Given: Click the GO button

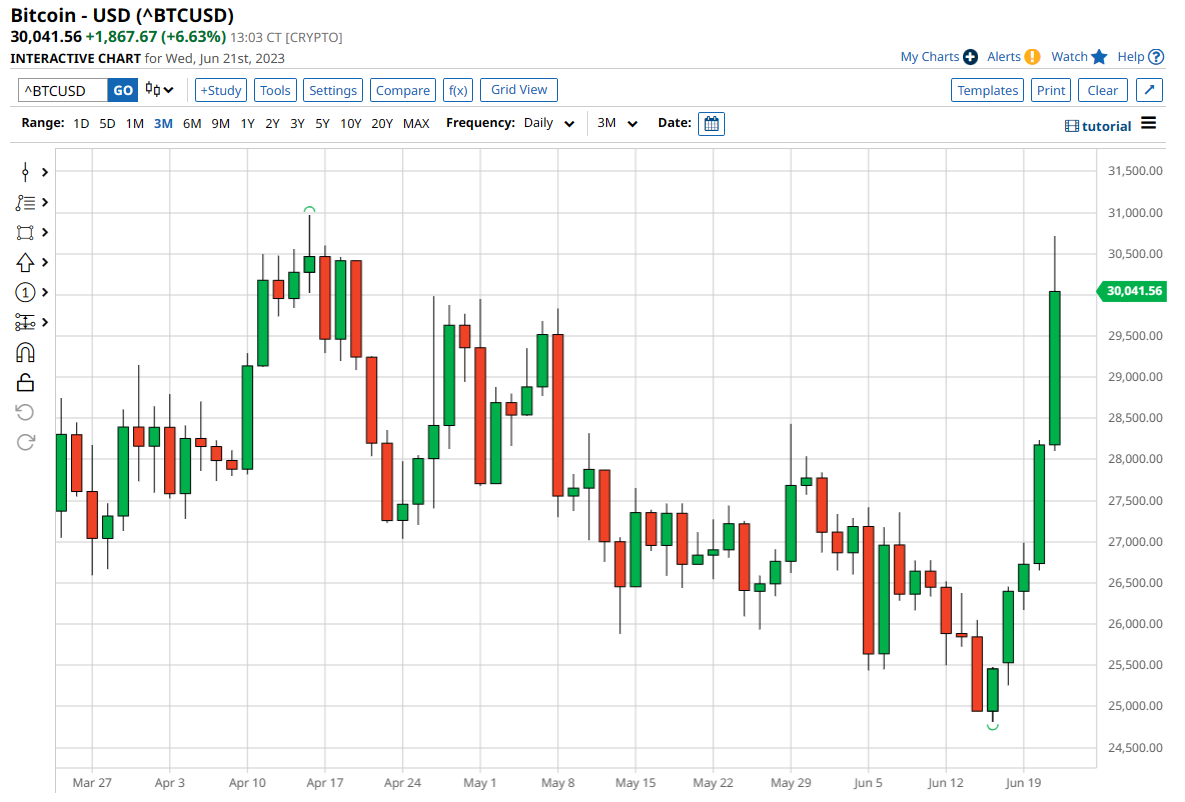Looking at the screenshot, I should [122, 90].
